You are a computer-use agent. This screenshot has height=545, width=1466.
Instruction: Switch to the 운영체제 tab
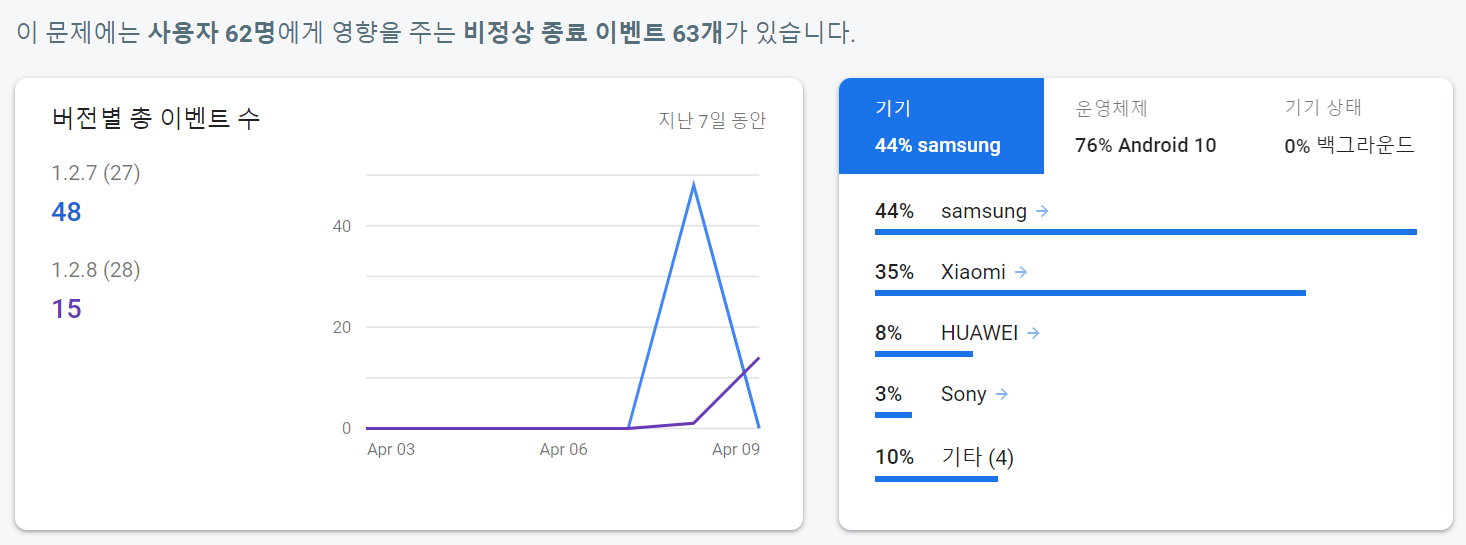[1145, 126]
